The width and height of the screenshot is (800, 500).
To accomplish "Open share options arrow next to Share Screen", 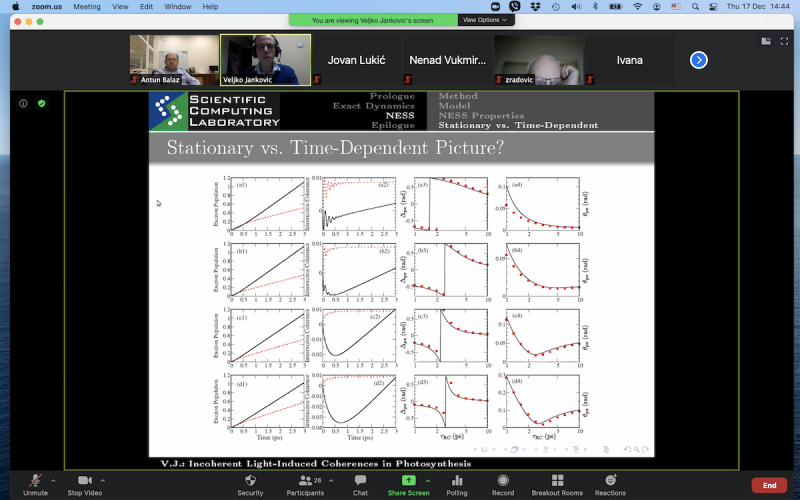I will (x=428, y=481).
